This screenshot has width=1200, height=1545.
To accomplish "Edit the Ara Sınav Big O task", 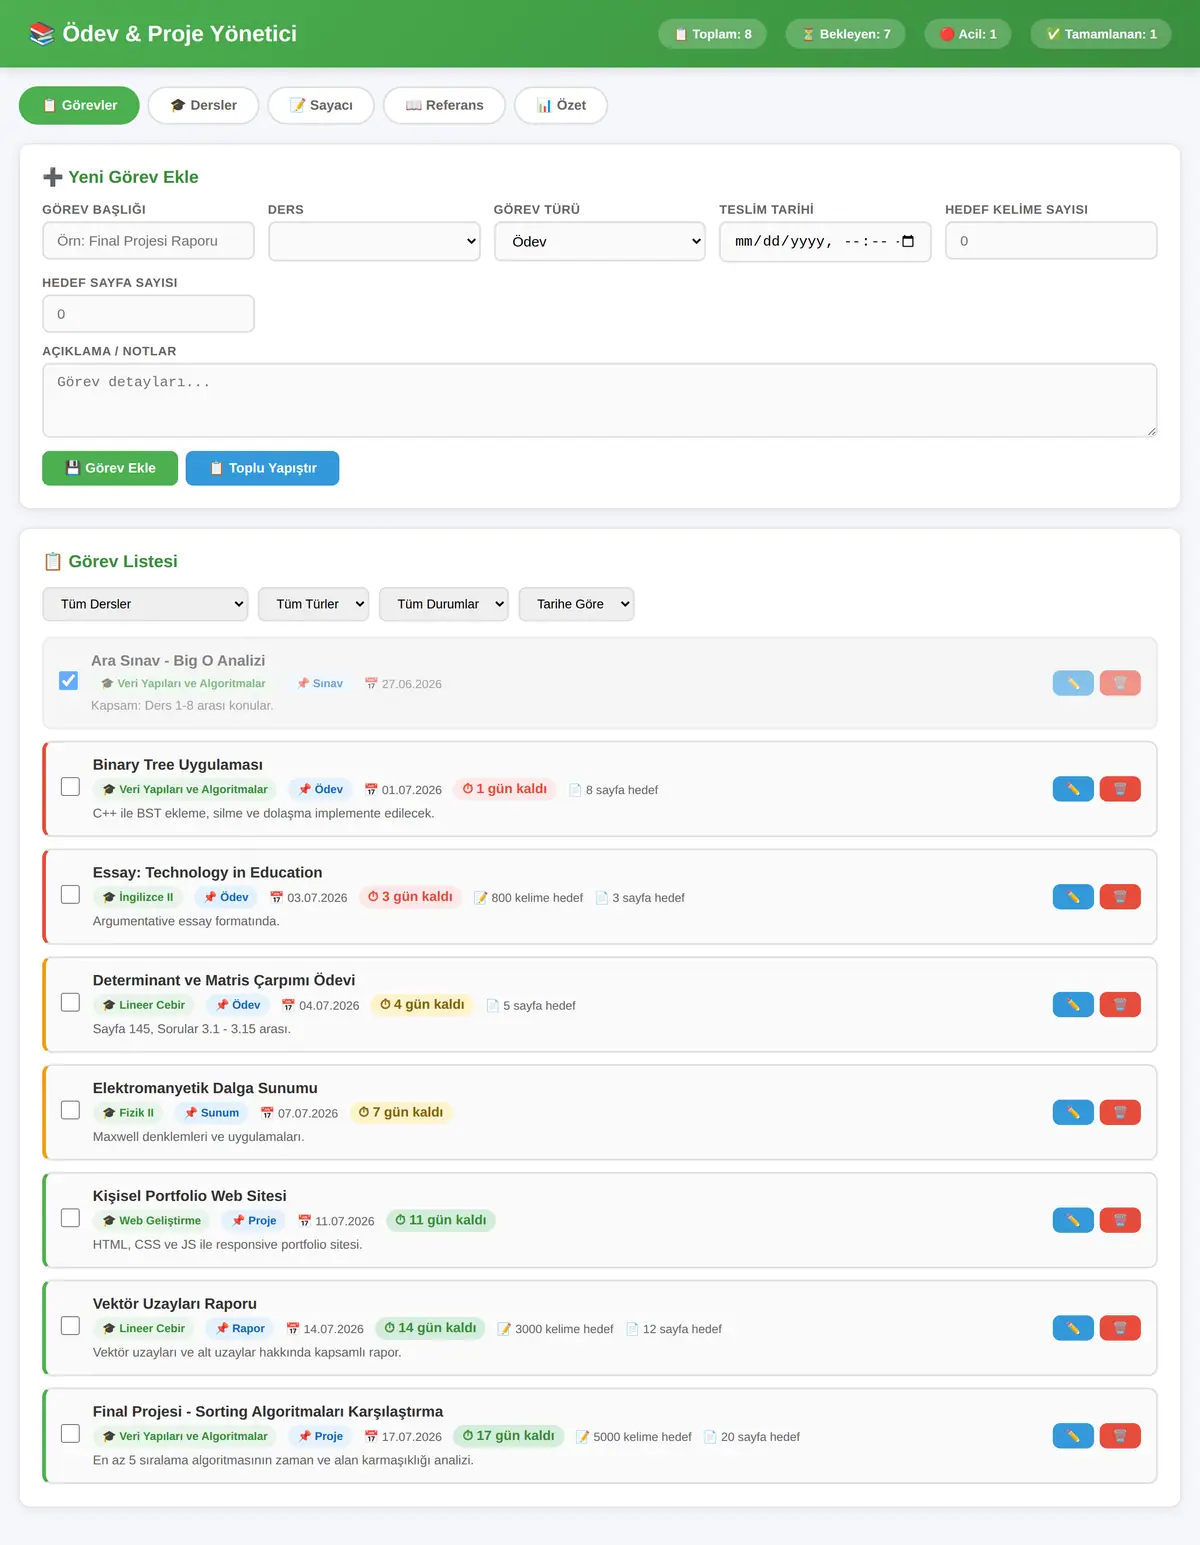I will point(1073,683).
